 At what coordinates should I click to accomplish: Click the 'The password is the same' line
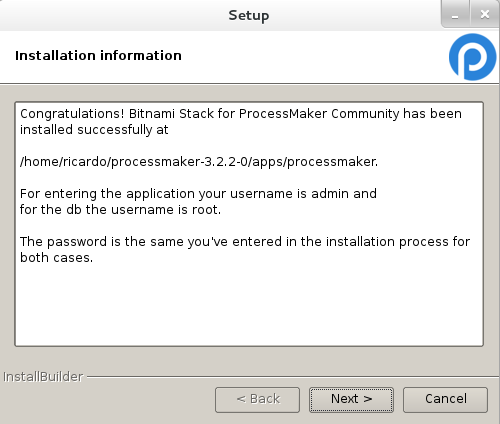point(245,242)
